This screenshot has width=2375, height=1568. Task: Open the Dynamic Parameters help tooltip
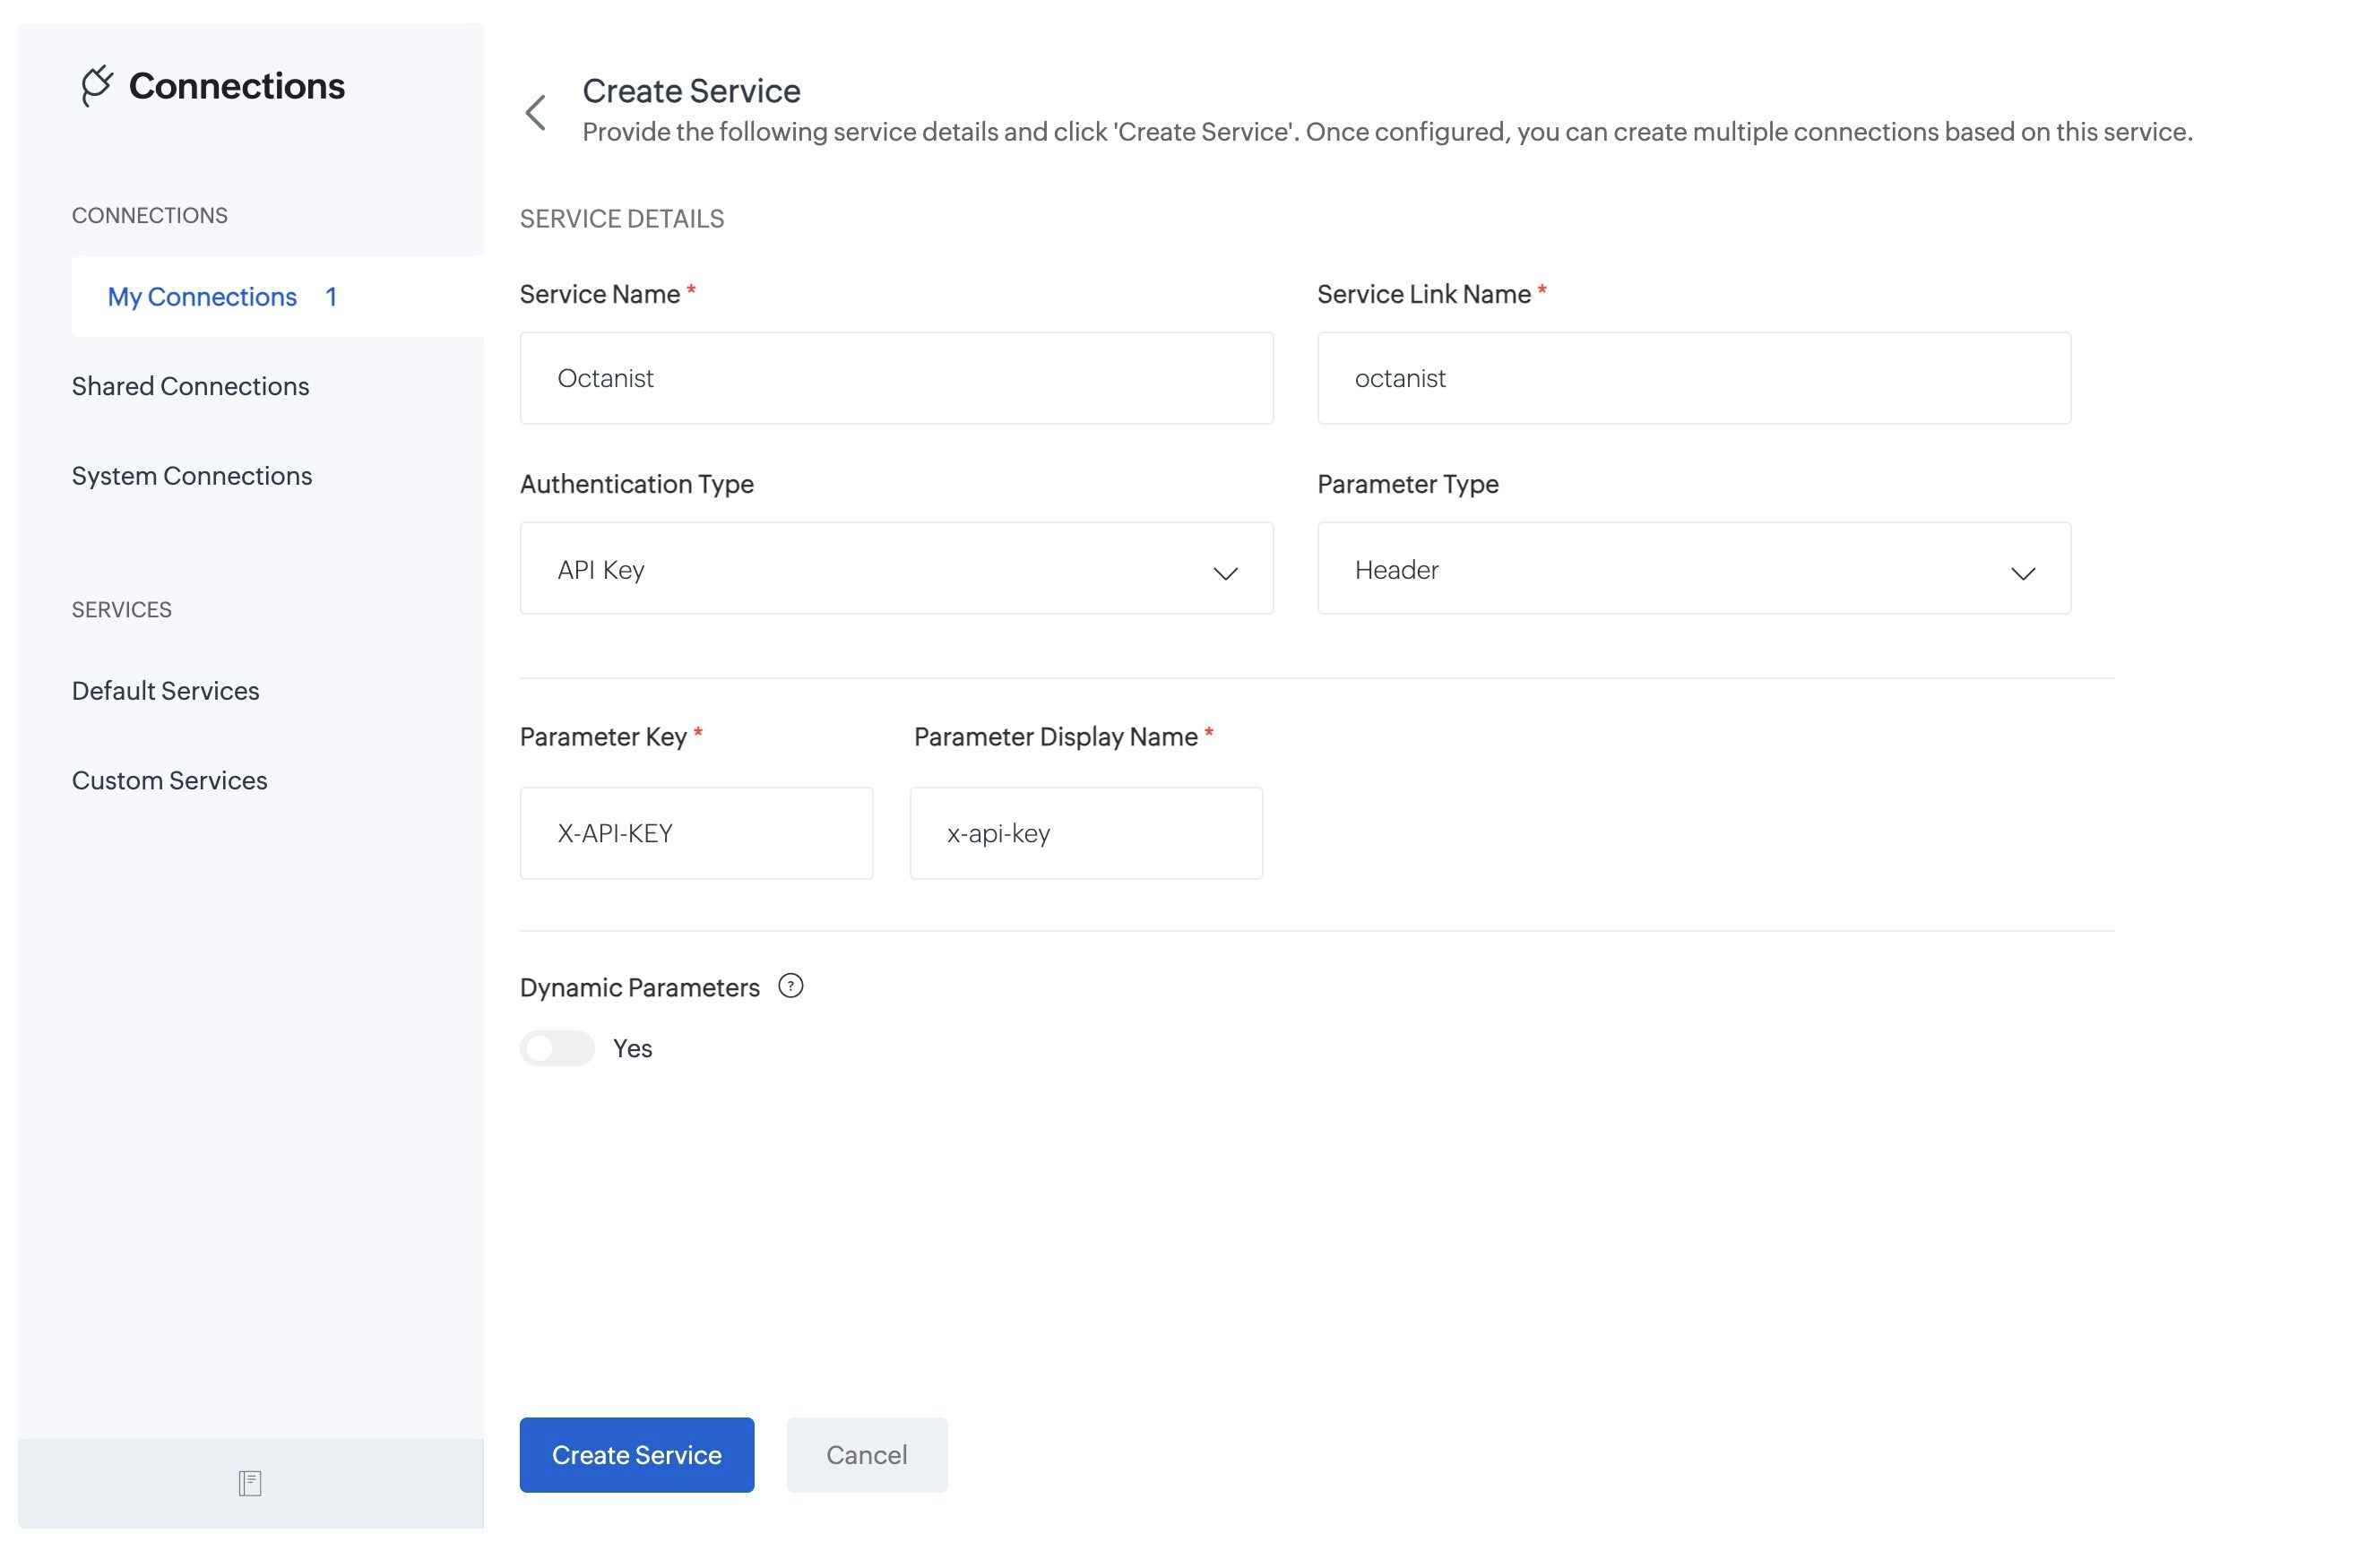791,986
